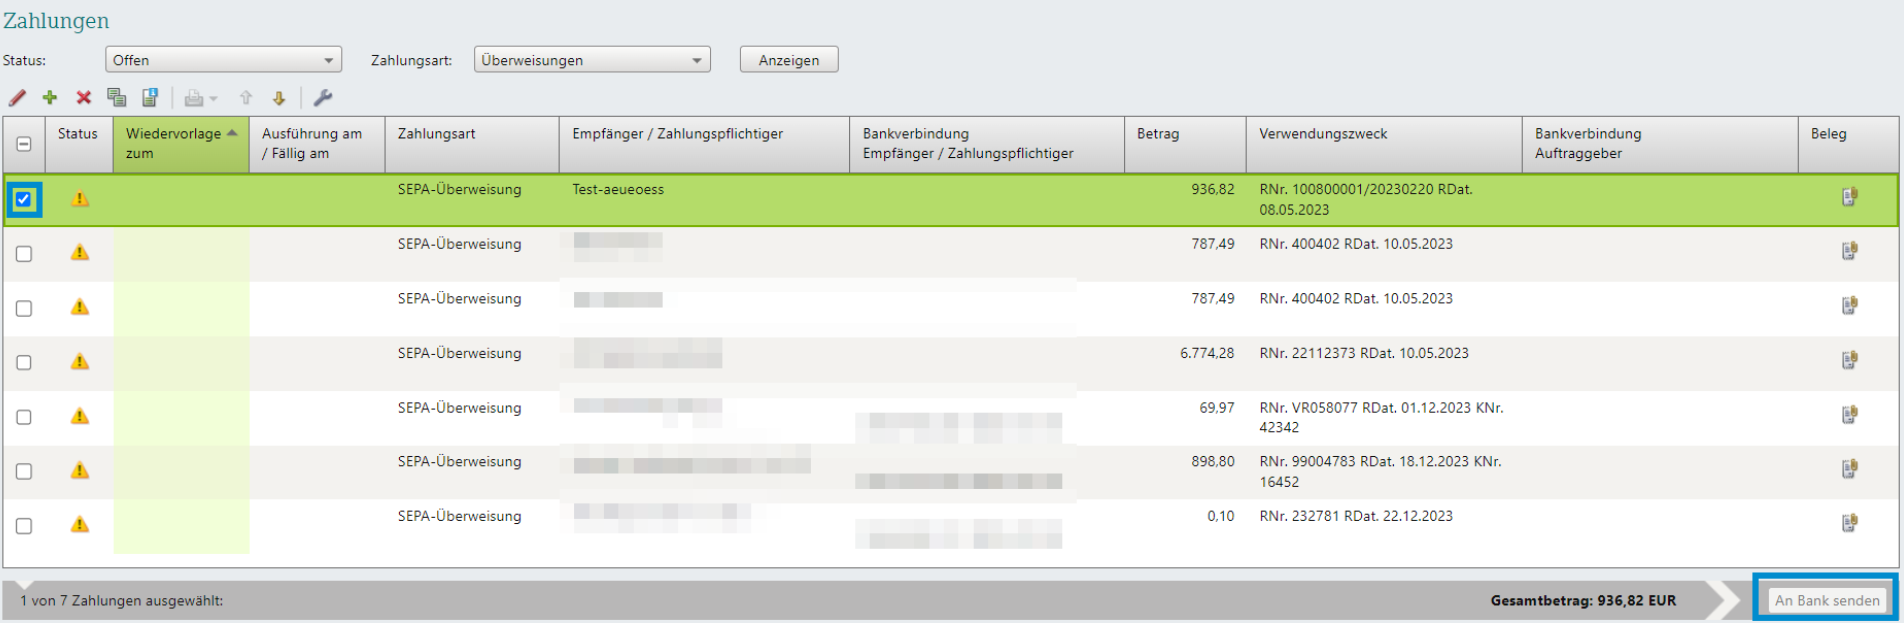1904x623 pixels.
Task: Click the red pencil edit icon
Action: (17, 98)
